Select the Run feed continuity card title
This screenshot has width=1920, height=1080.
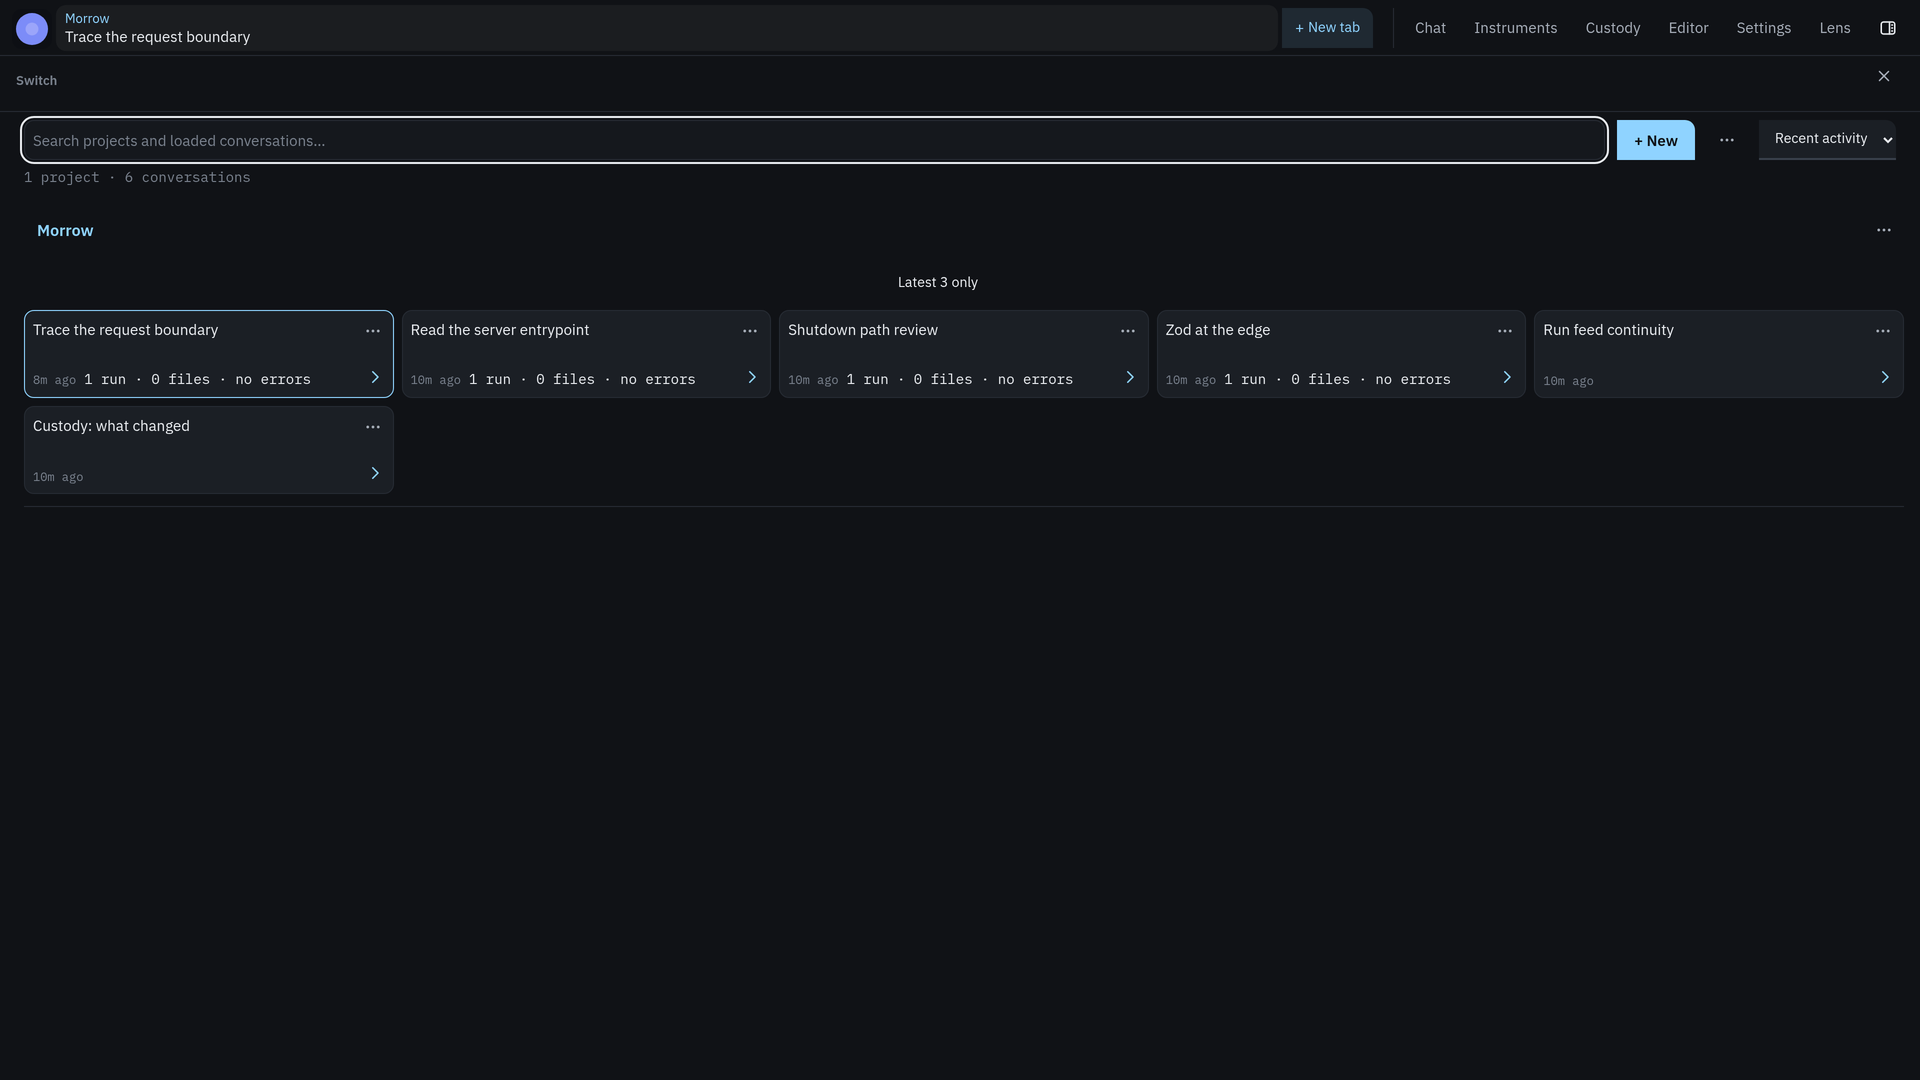pyautogui.click(x=1608, y=330)
